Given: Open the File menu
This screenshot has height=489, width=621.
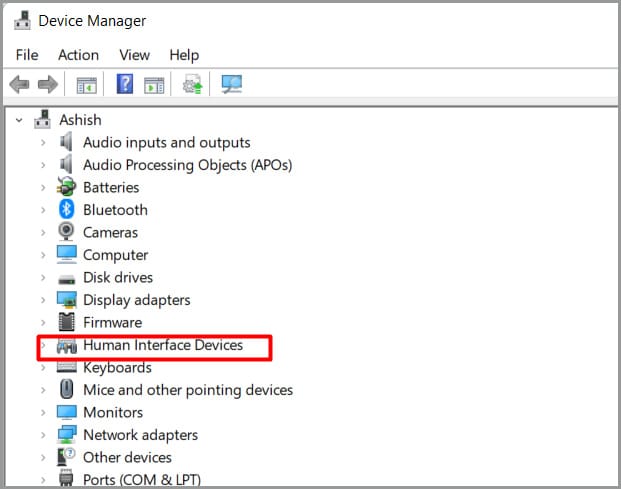Looking at the screenshot, I should 27,55.
